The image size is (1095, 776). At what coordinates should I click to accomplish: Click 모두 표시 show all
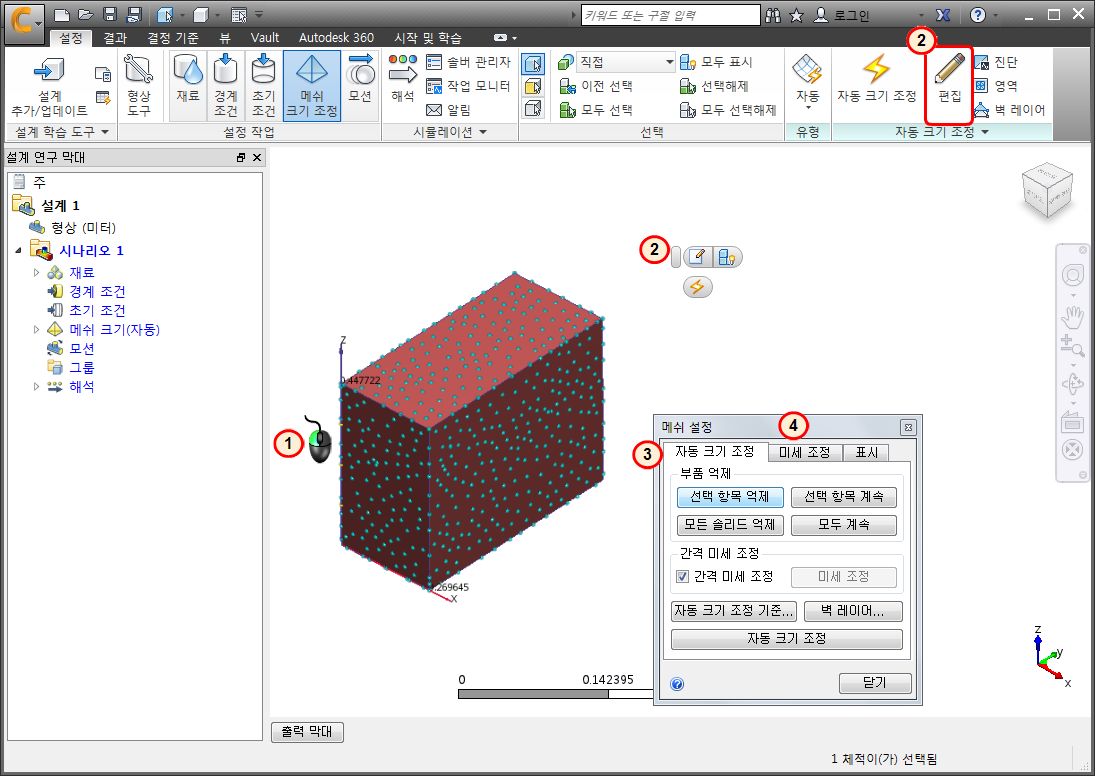[716, 62]
